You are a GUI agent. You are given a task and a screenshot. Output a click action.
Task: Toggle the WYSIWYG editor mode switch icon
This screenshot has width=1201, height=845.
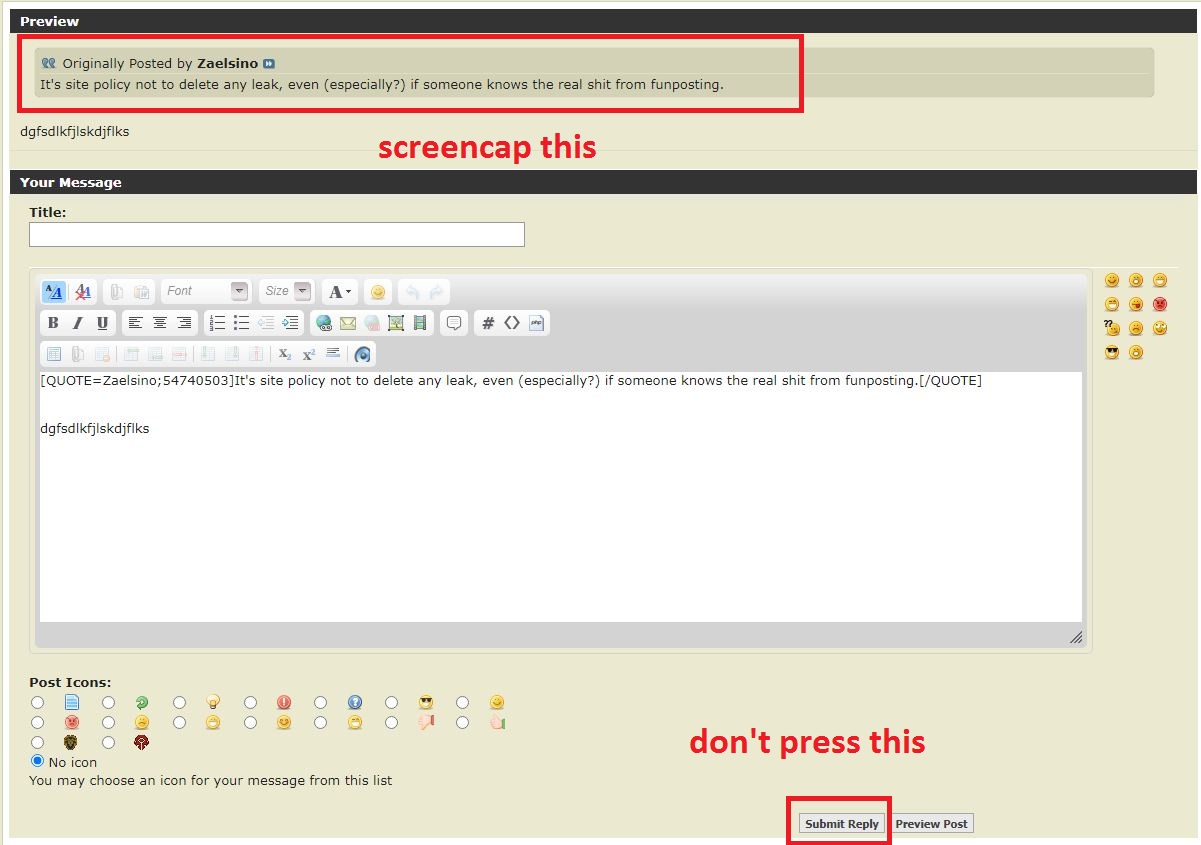pos(54,291)
